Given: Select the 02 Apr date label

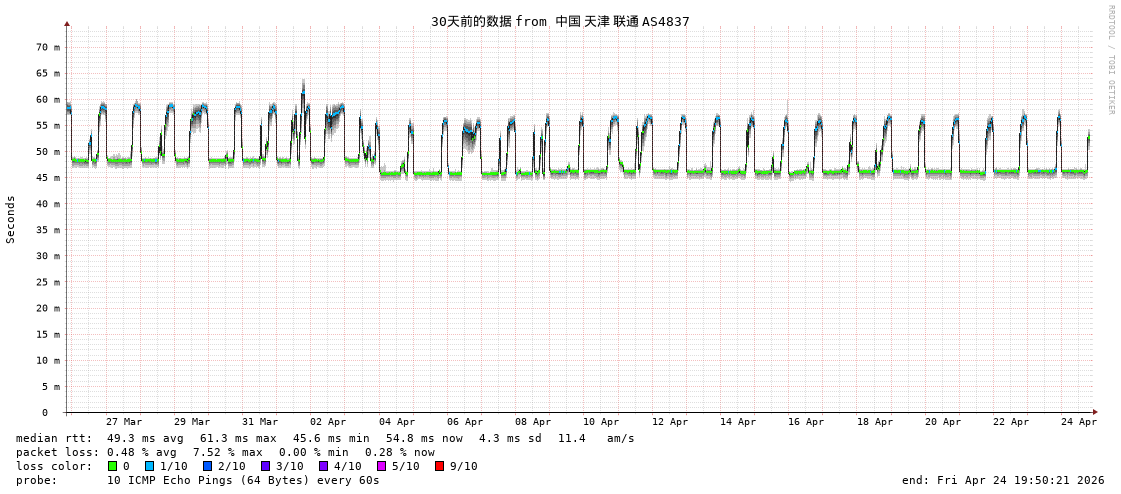Looking at the screenshot, I should pos(328,422).
